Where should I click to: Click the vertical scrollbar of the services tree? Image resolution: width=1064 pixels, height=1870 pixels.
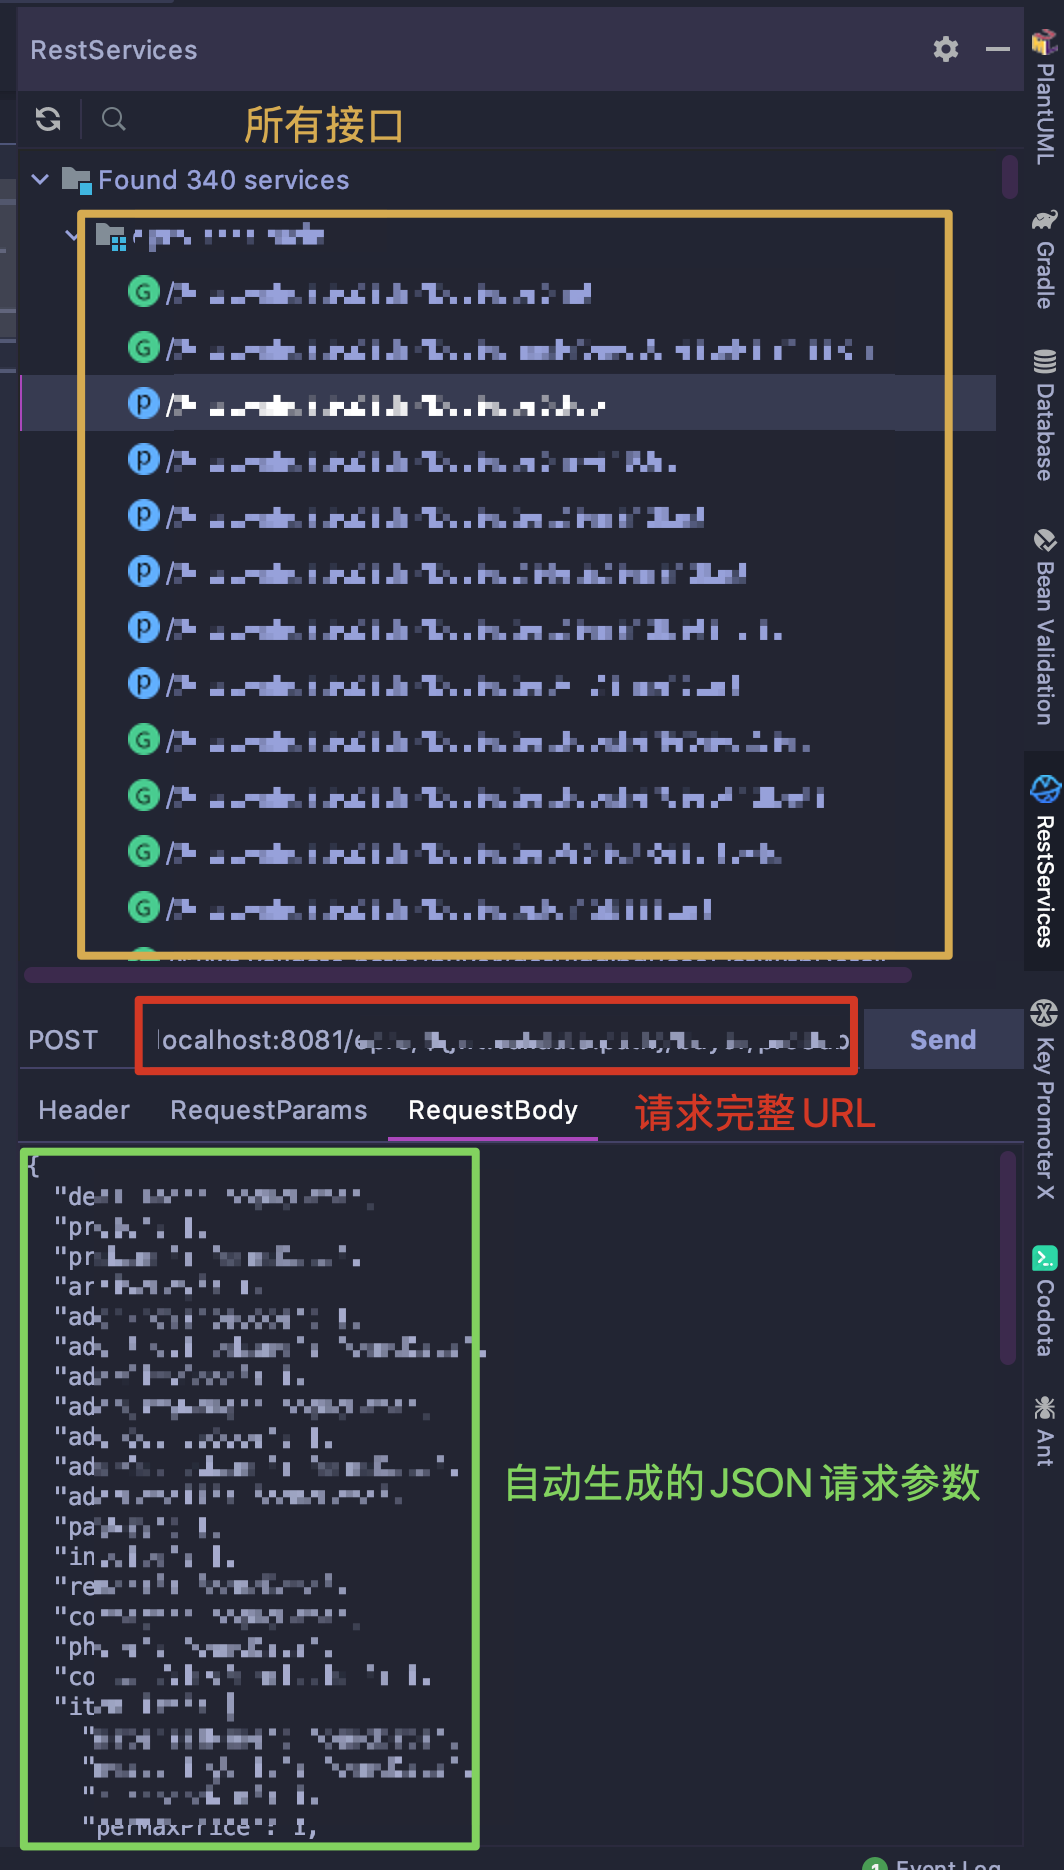[x=1009, y=176]
